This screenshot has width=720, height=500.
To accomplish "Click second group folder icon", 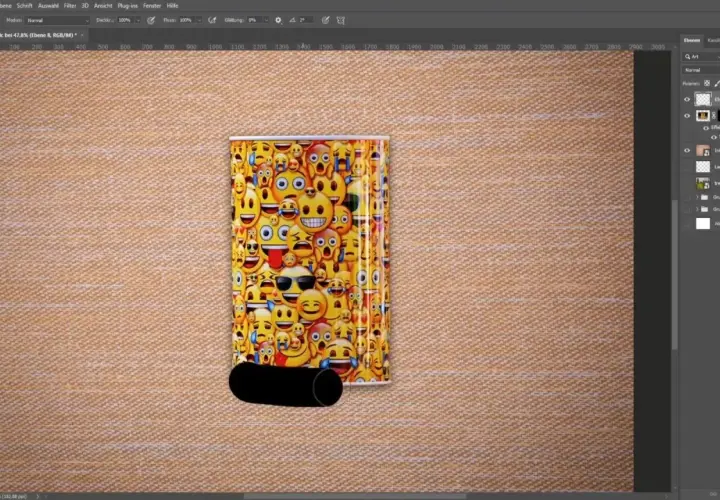I will (x=704, y=209).
